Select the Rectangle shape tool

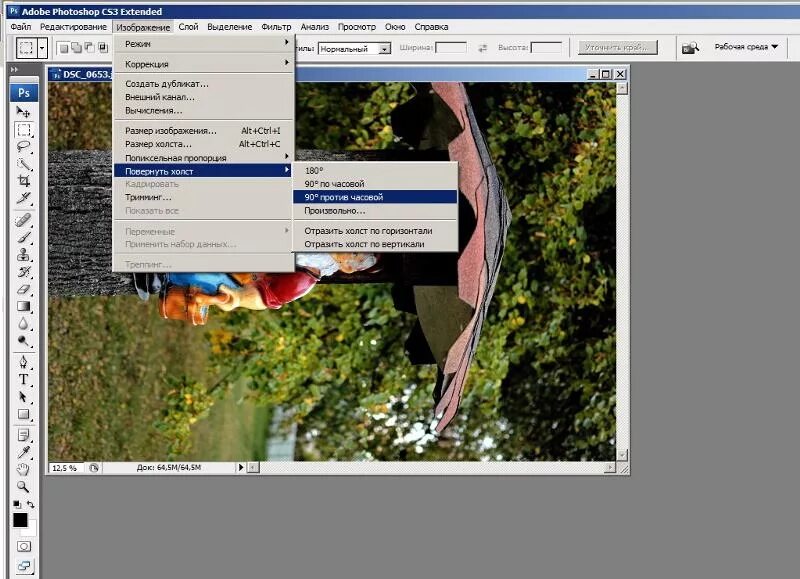(23, 414)
